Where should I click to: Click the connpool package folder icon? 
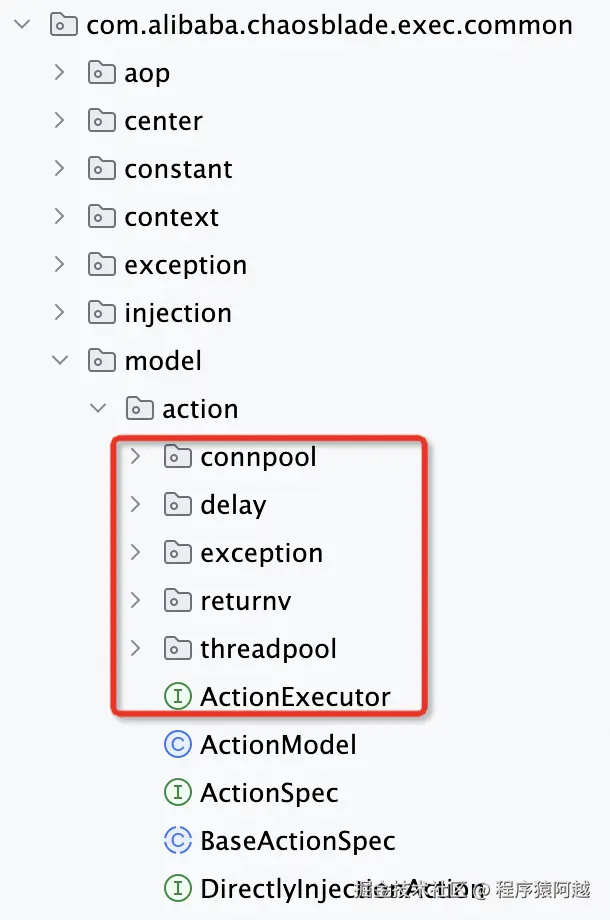pos(177,457)
